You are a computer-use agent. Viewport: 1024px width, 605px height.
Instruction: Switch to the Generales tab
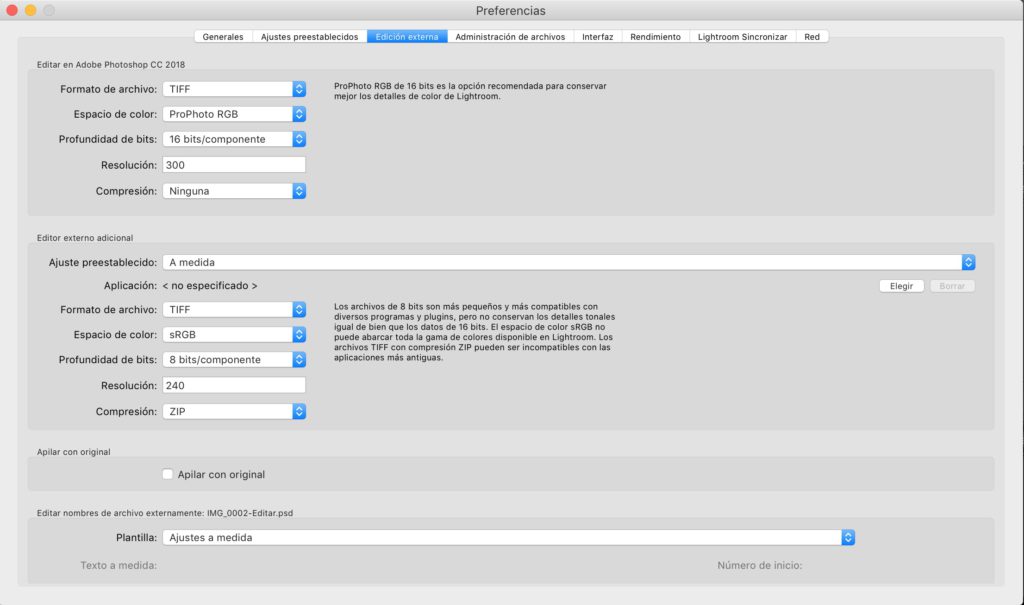pos(223,37)
